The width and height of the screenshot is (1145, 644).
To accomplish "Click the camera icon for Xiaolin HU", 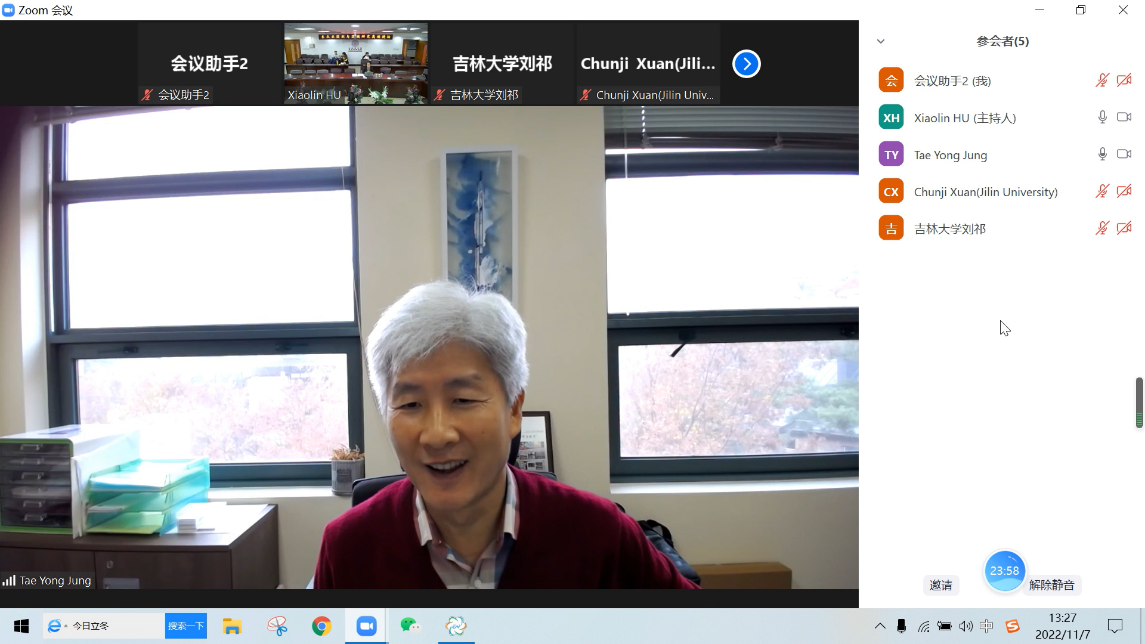I will click(1124, 117).
